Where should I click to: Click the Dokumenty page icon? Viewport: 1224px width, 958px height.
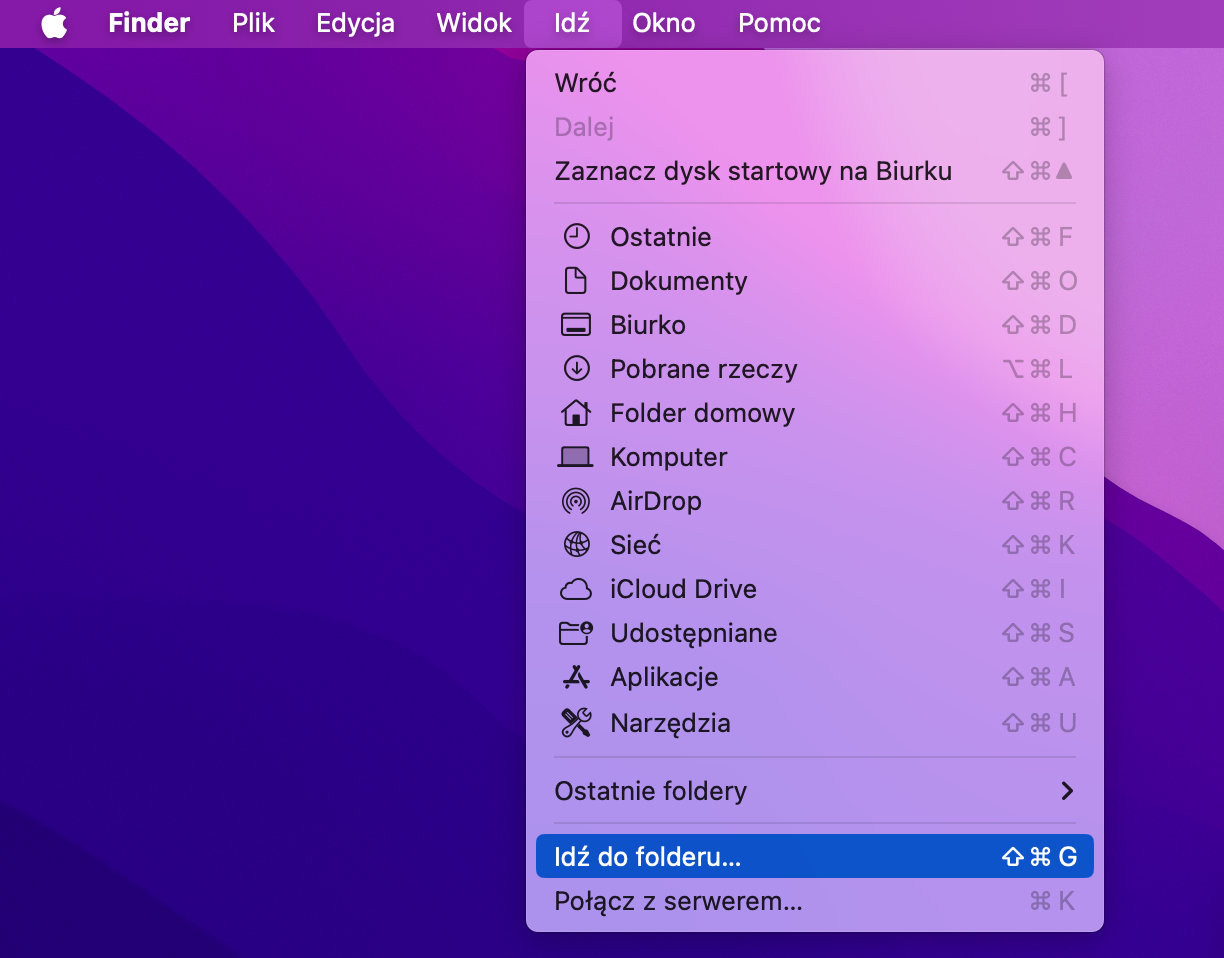[x=576, y=281]
